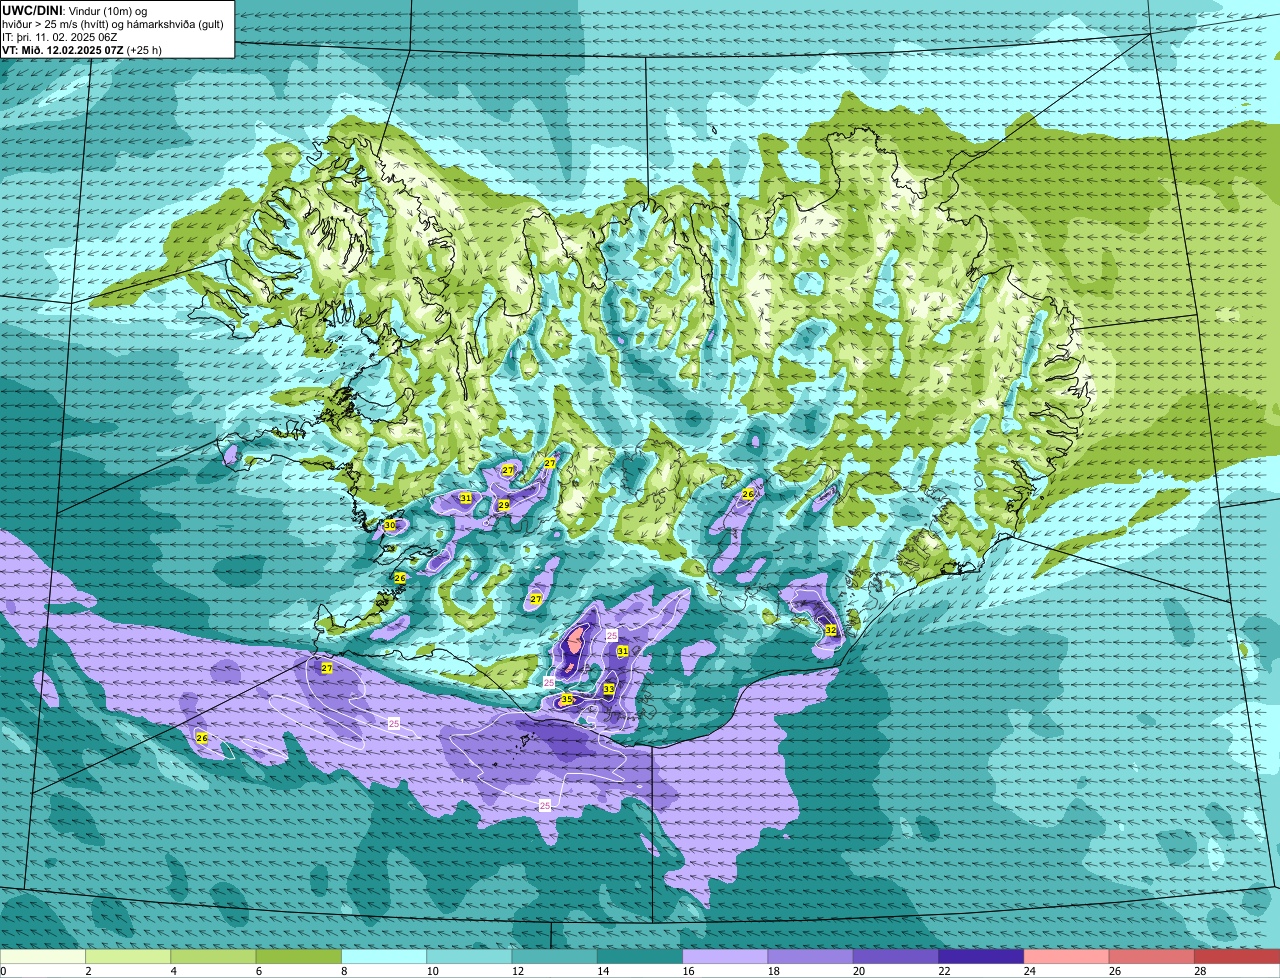Pick the 12–14 teal legend swatch

click(x=555, y=957)
